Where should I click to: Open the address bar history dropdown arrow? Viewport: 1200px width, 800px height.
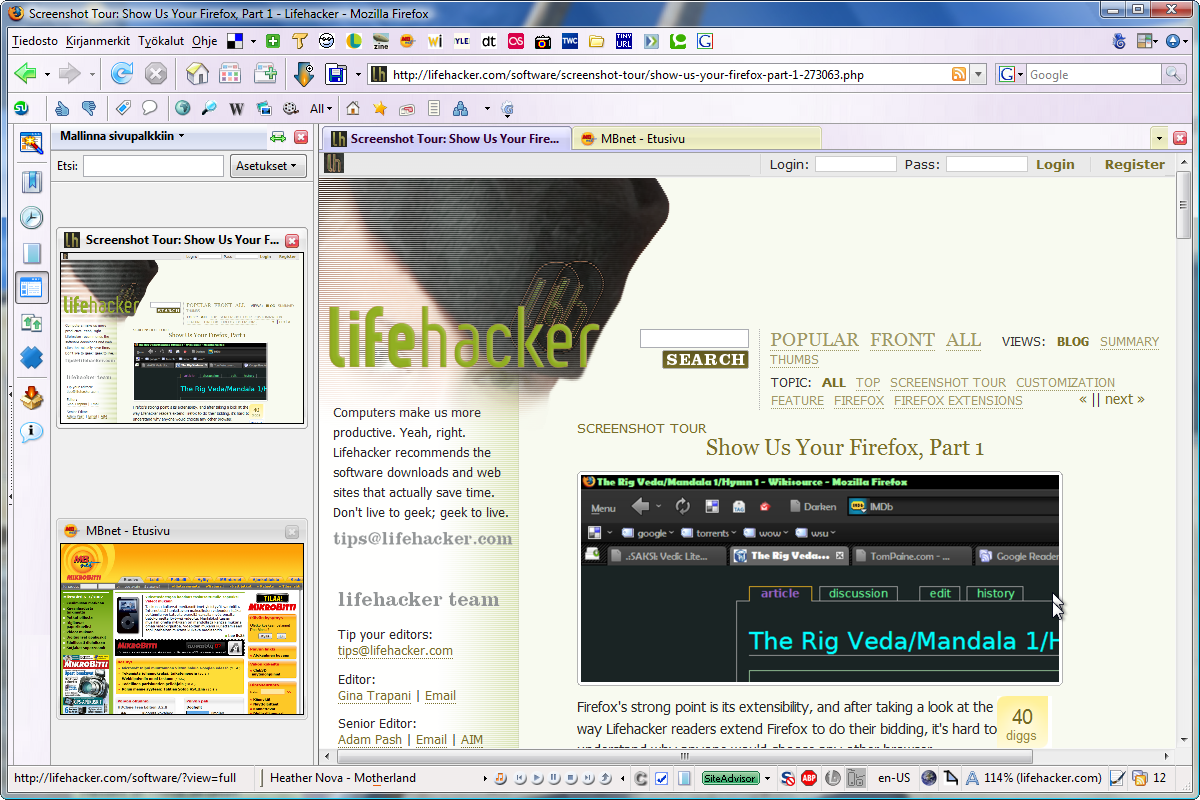pos(979,74)
